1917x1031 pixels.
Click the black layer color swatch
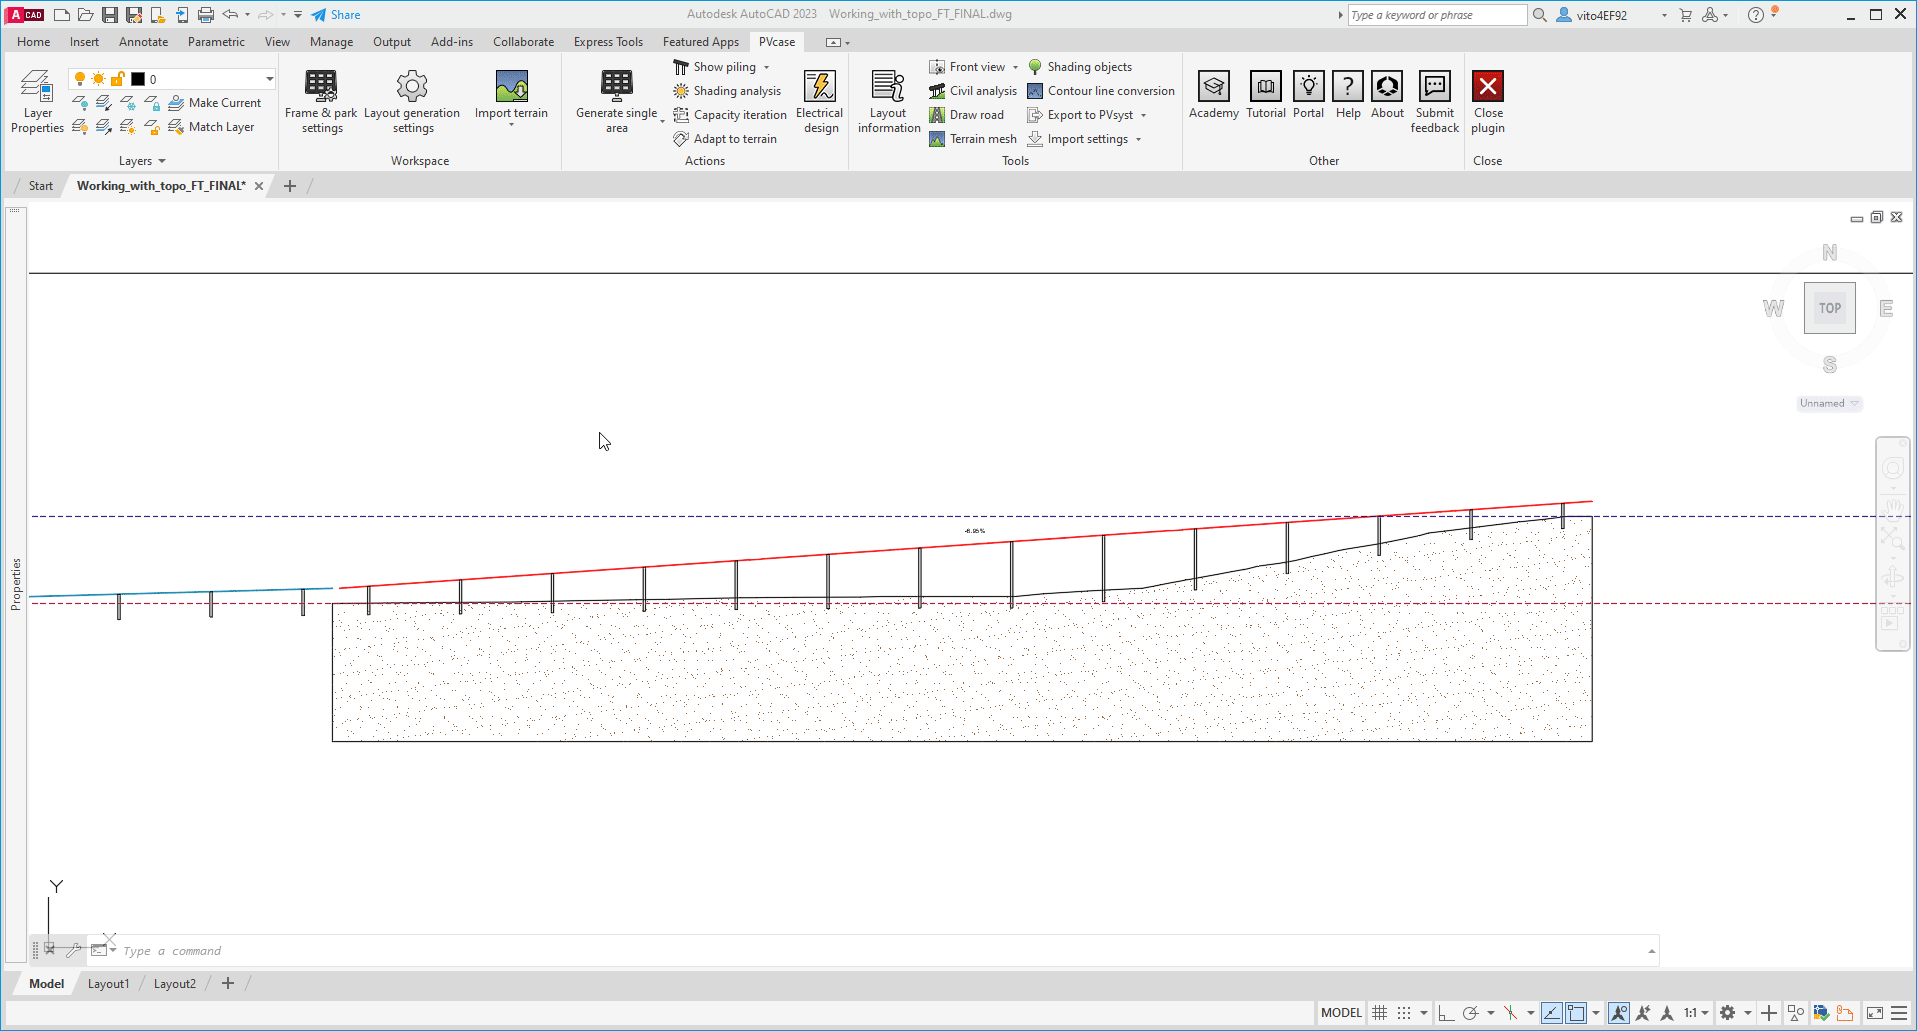(x=137, y=78)
